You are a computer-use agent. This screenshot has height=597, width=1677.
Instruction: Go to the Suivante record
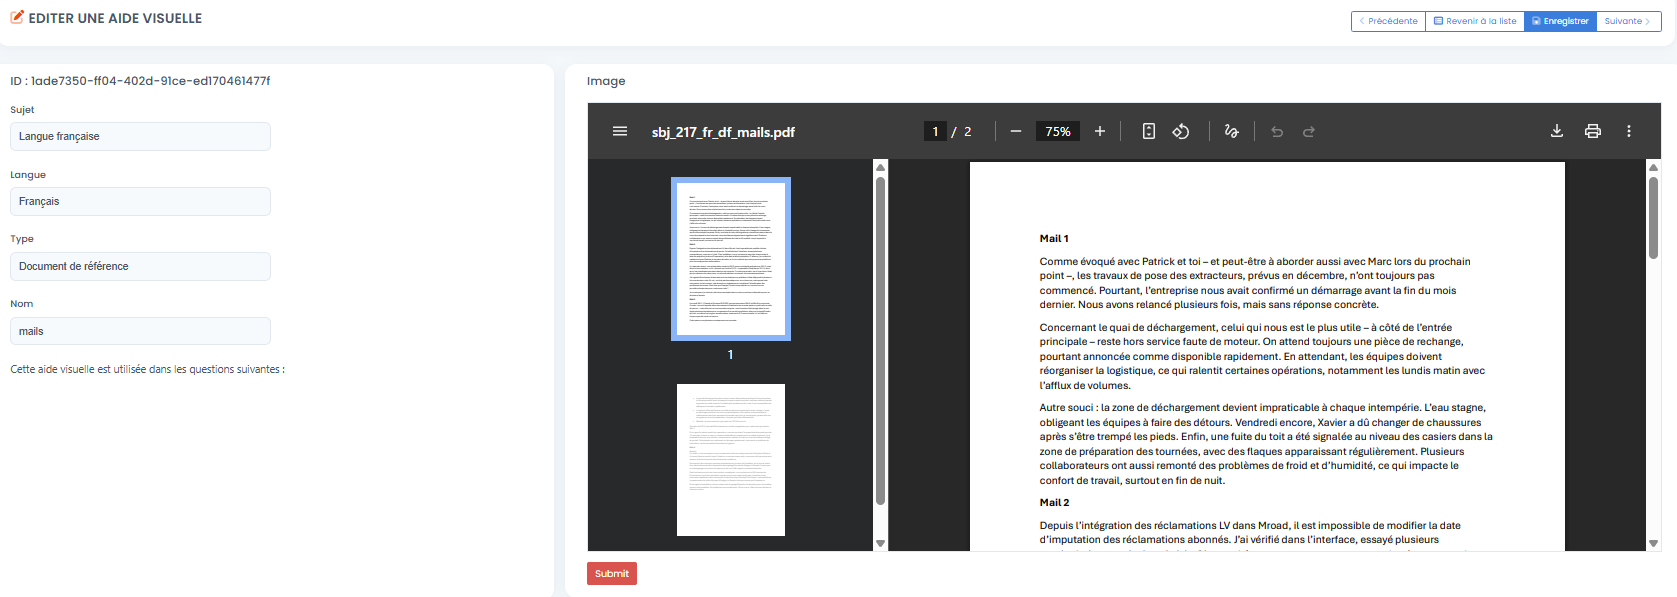1629,21
